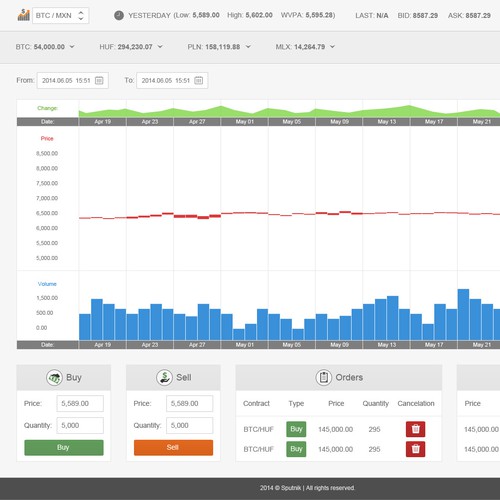Screen dimensions: 500x500
Task: Click the Apr 27 label on top date axis
Action: pos(197,122)
